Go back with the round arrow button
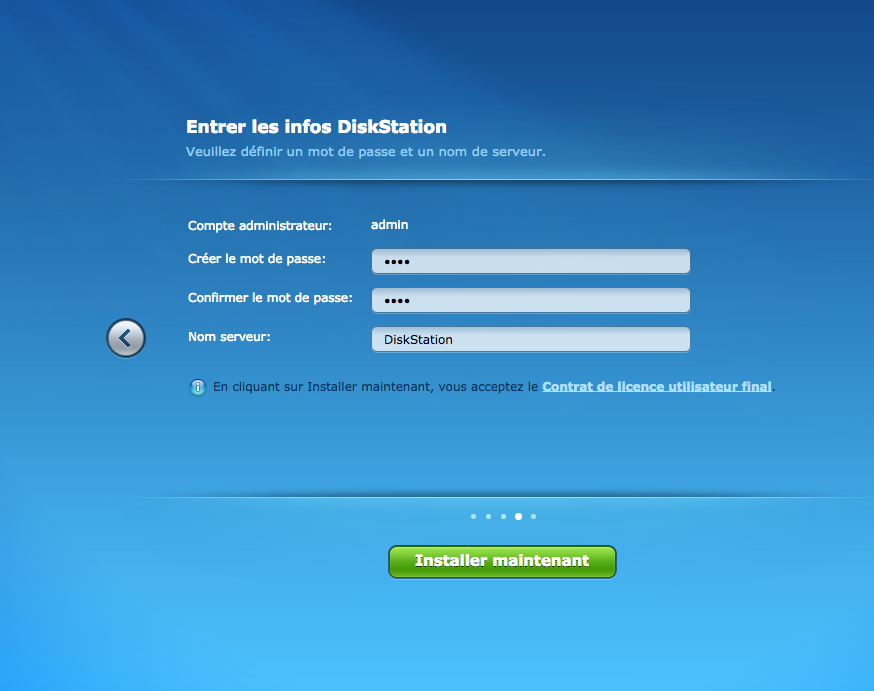This screenshot has width=874, height=691. pyautogui.click(x=126, y=338)
